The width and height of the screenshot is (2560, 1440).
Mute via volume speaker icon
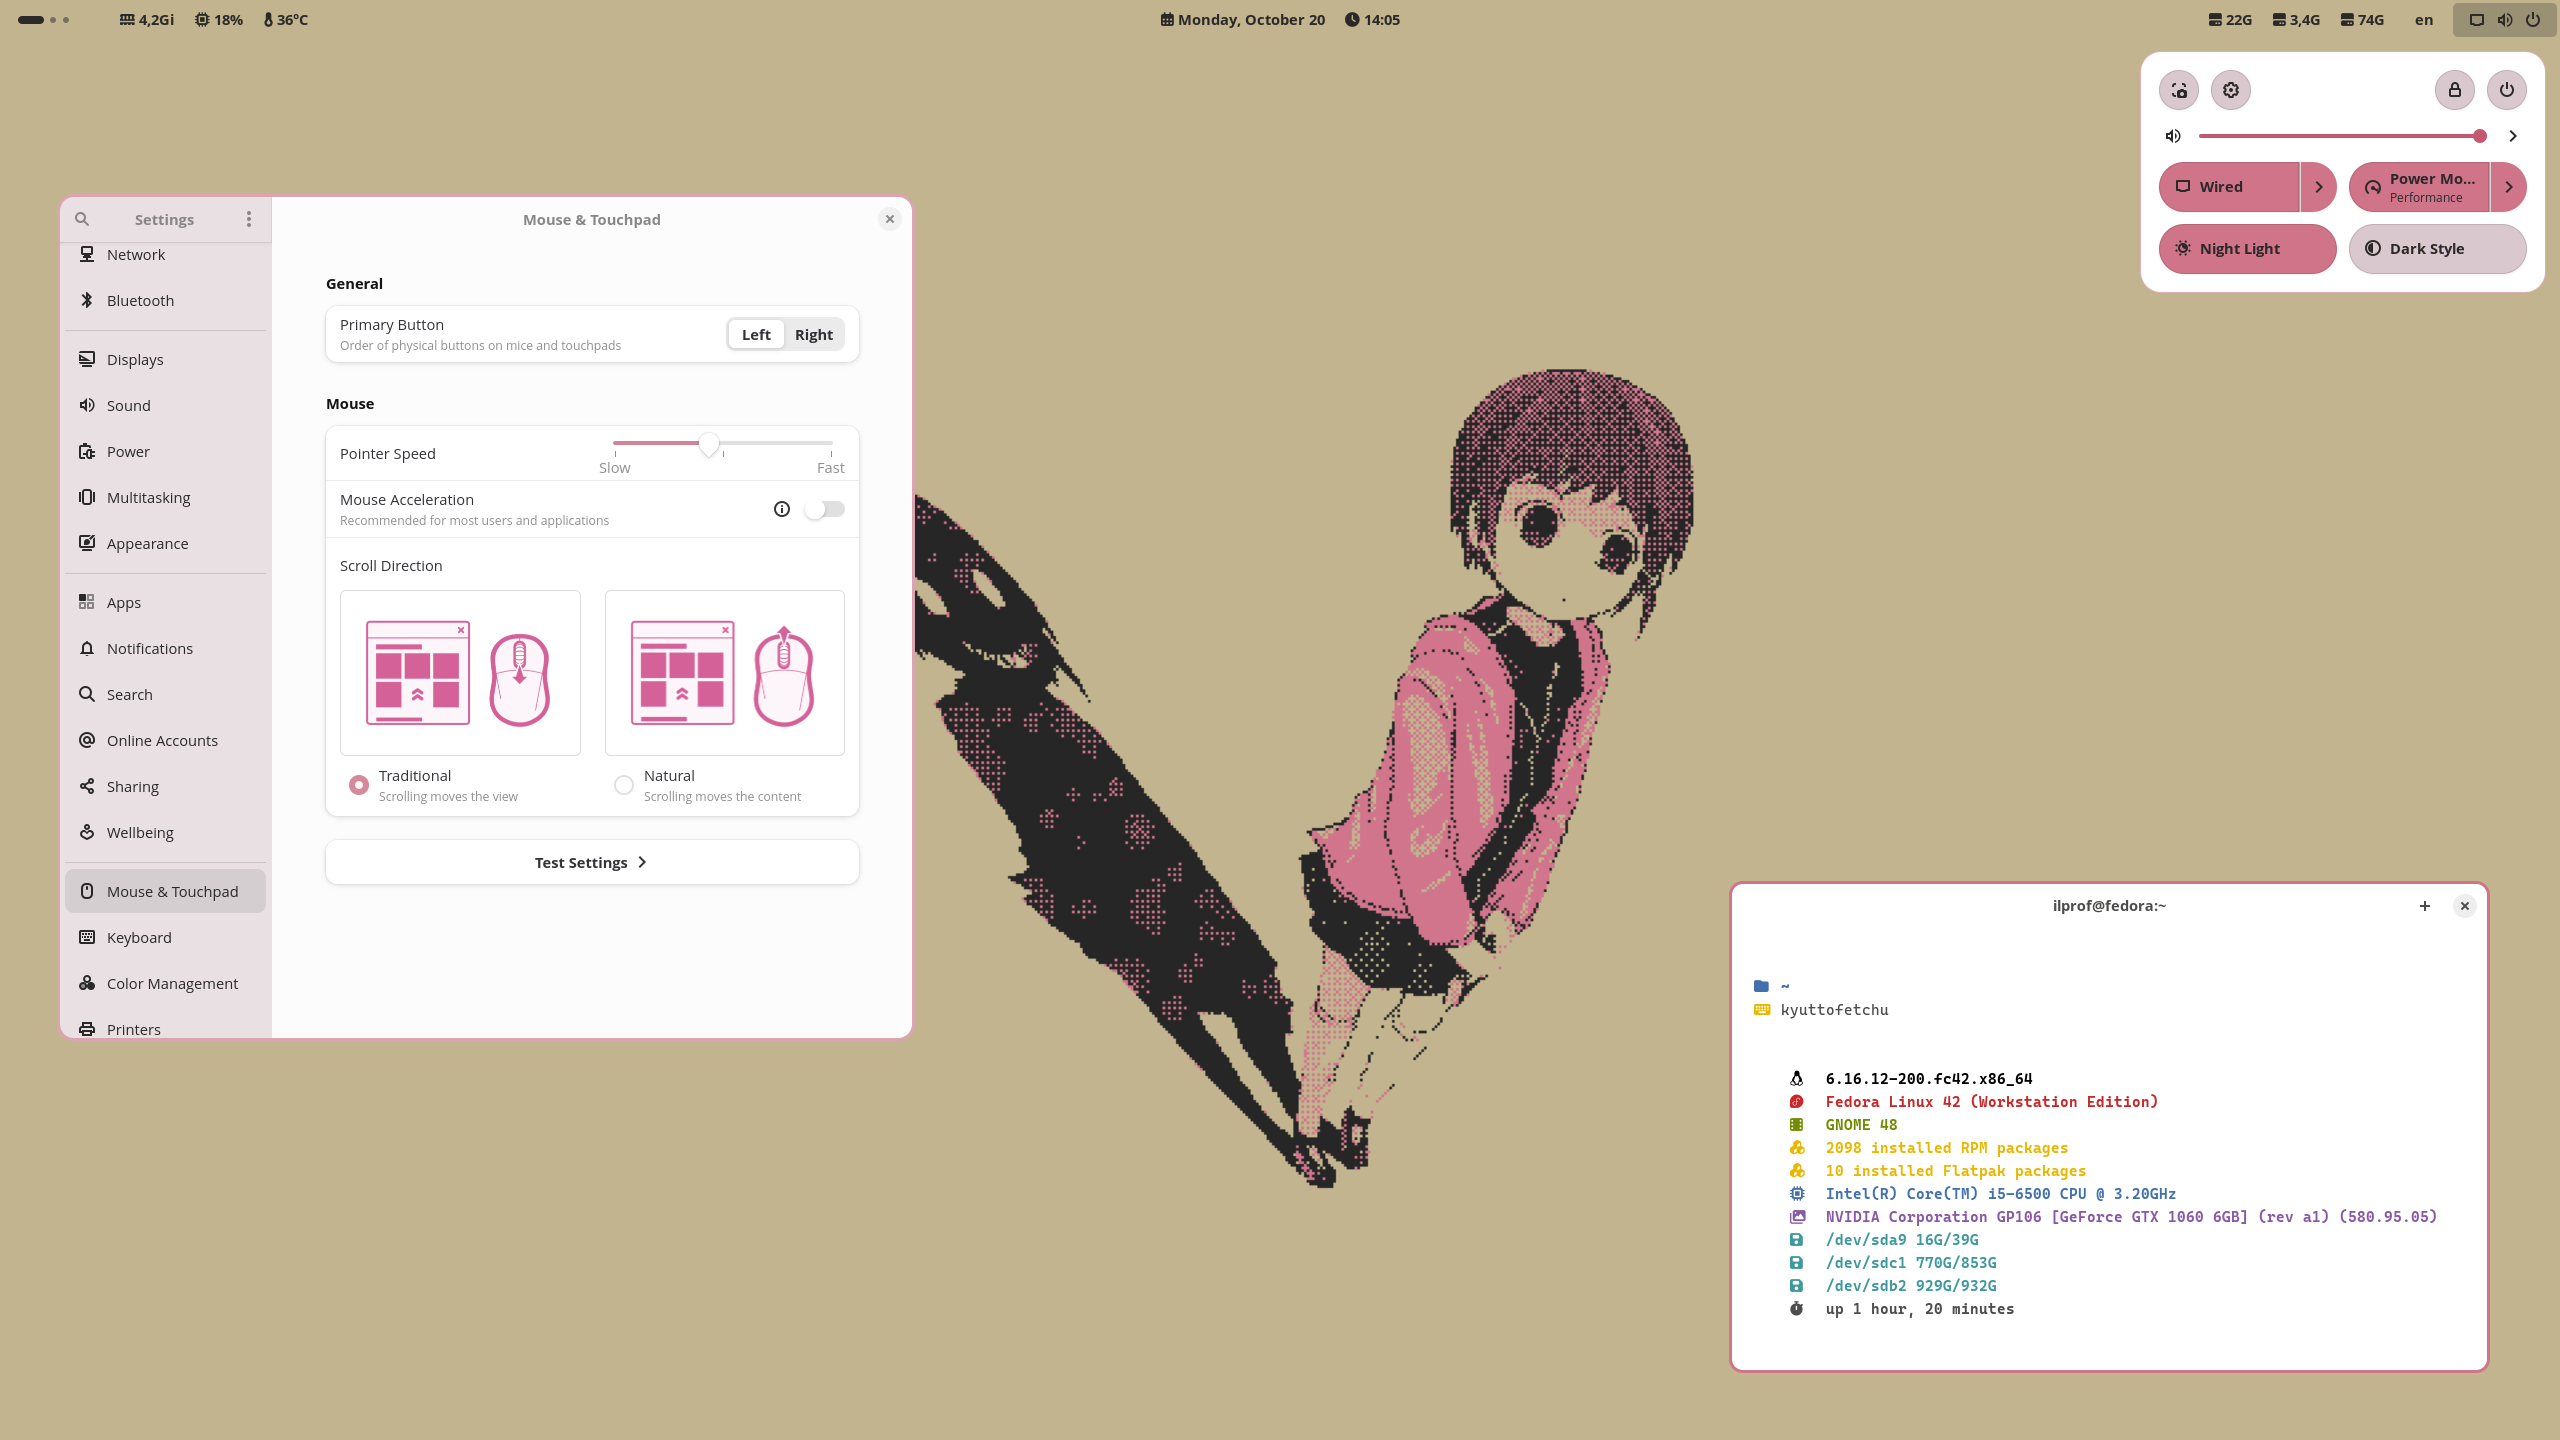coord(2173,136)
